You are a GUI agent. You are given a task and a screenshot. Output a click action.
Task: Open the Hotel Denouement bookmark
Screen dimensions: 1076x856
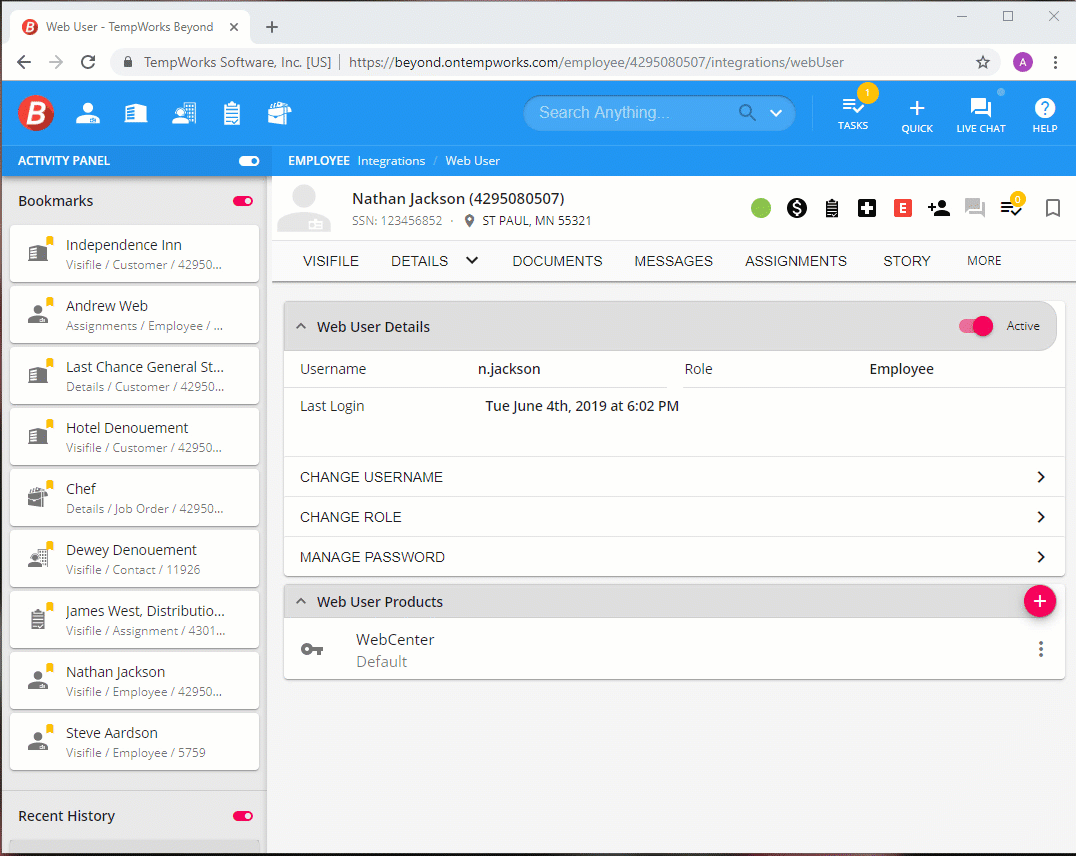coord(134,437)
